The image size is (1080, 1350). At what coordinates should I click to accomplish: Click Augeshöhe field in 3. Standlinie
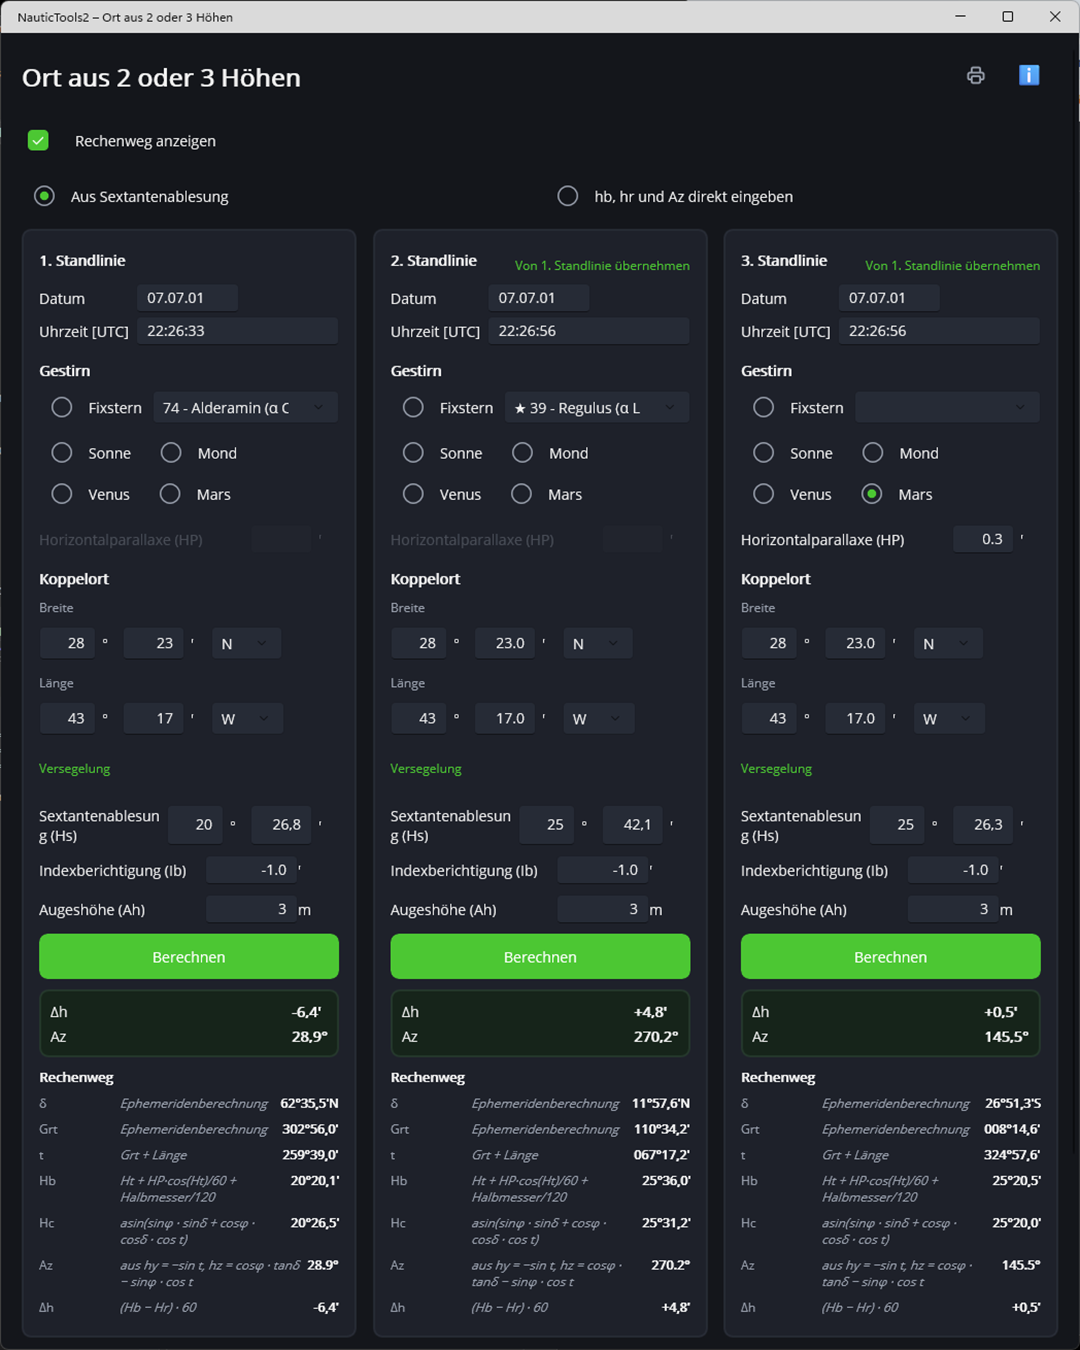(x=952, y=909)
